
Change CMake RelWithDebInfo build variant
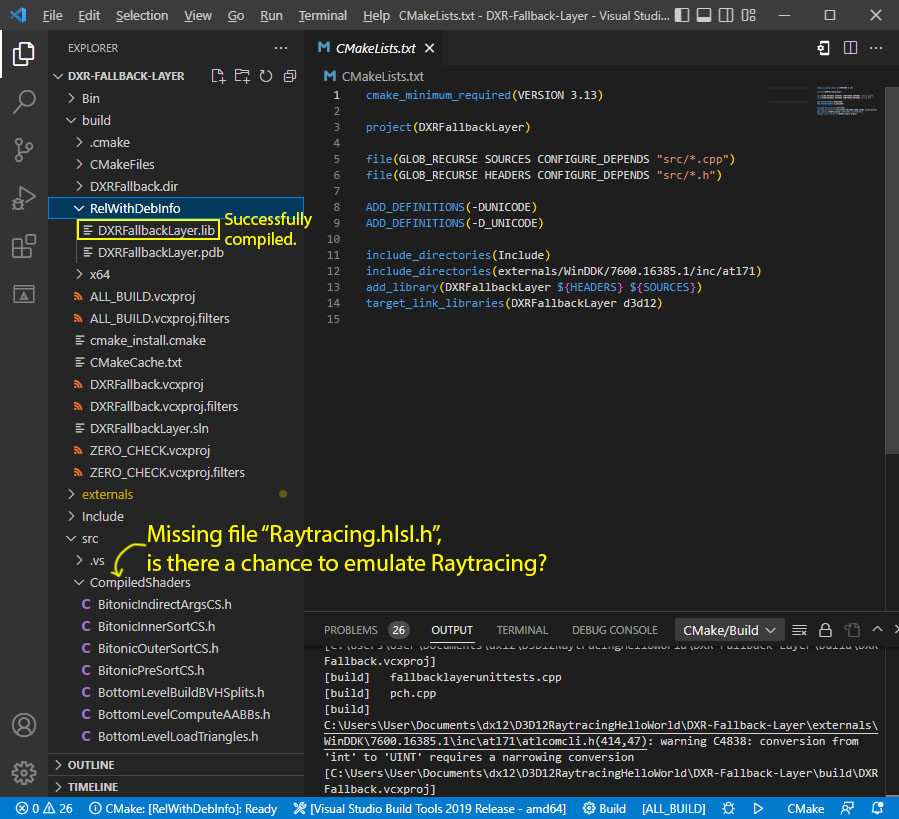183,809
